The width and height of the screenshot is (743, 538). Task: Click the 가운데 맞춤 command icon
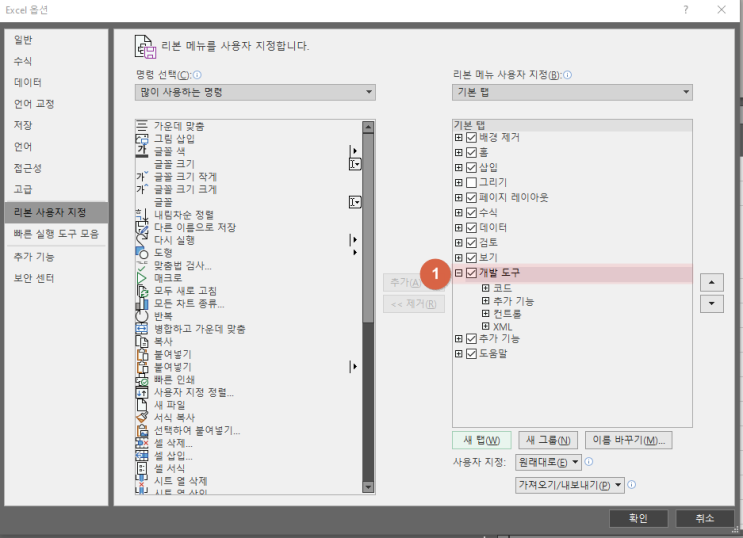point(142,126)
